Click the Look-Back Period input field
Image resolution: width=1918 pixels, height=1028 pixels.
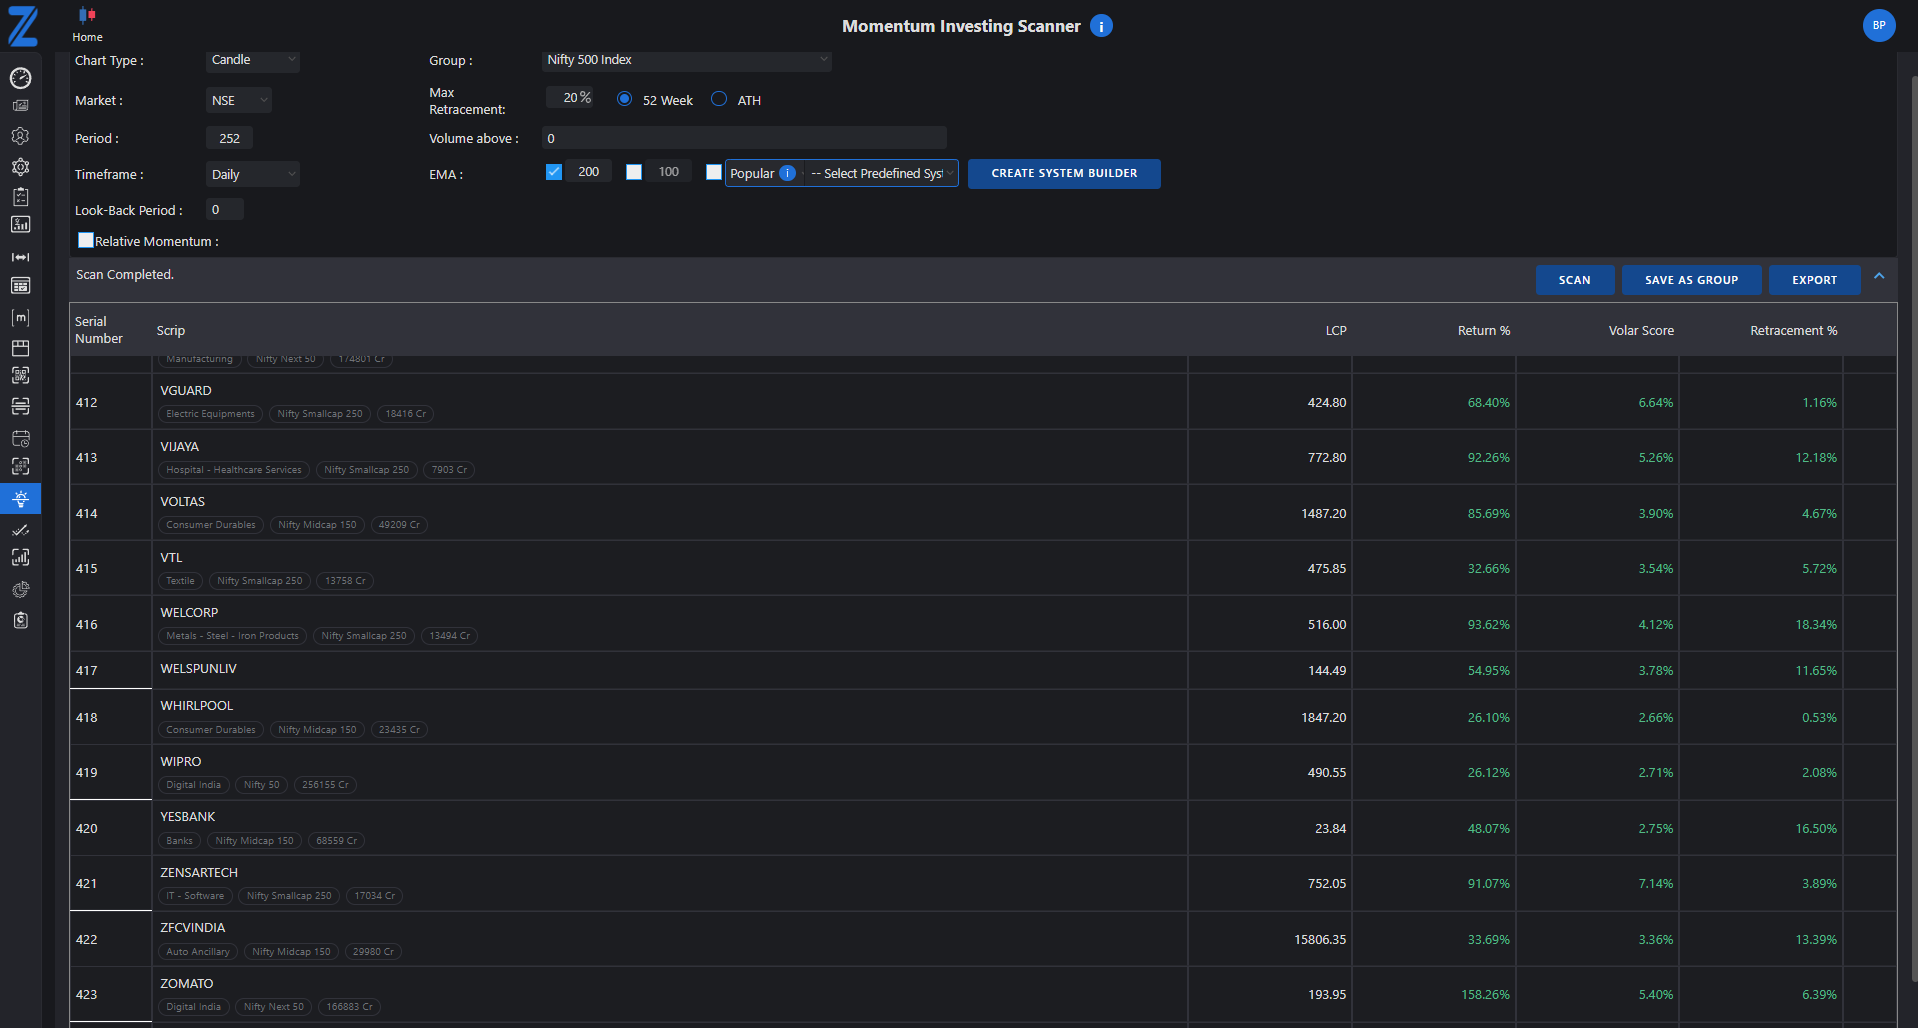225,210
